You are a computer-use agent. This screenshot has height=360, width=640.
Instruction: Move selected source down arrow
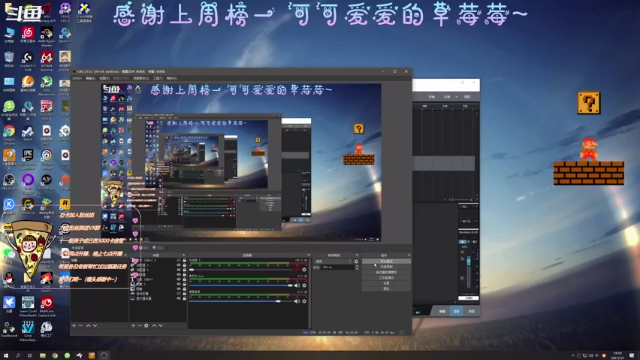[x=160, y=325]
